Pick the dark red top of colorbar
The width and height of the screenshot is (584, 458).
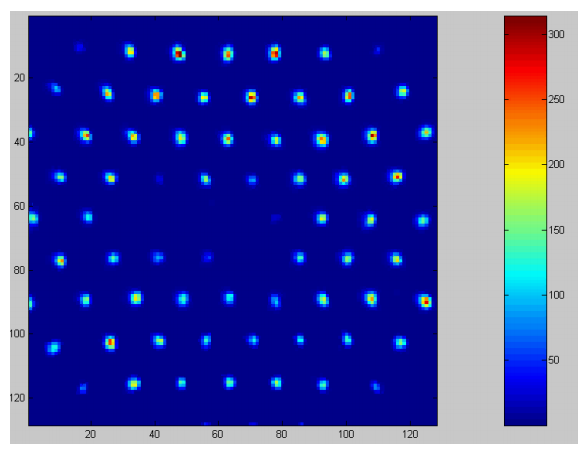click(x=525, y=22)
